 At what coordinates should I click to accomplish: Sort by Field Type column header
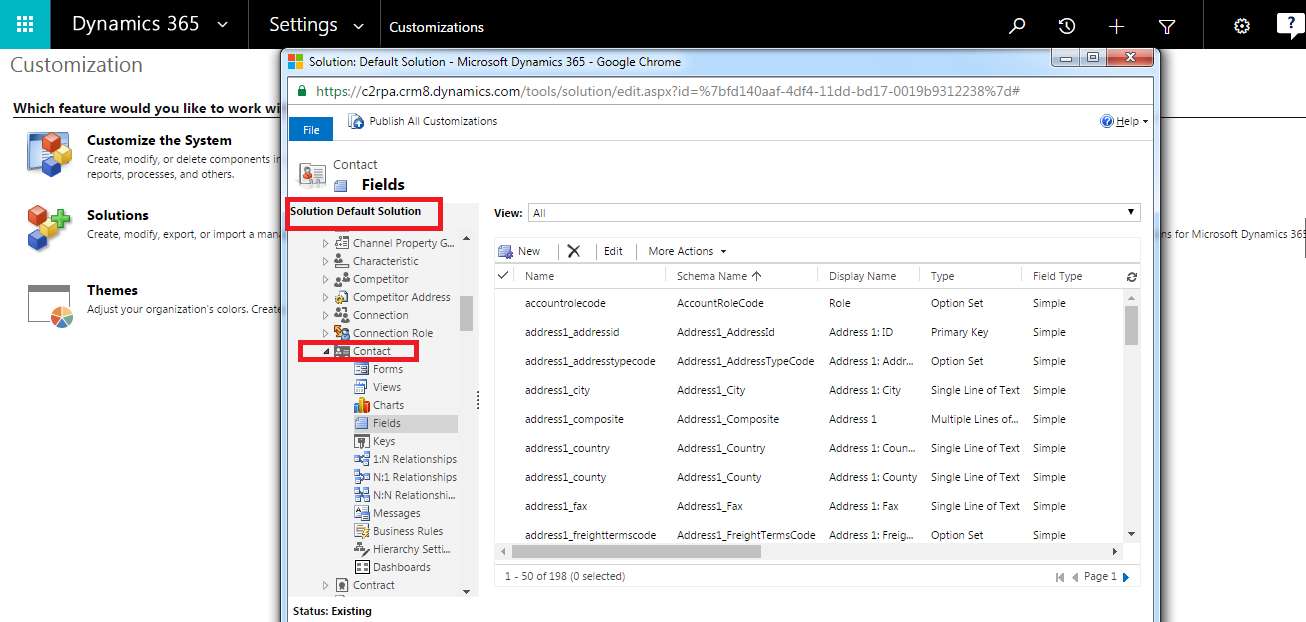tap(1057, 276)
